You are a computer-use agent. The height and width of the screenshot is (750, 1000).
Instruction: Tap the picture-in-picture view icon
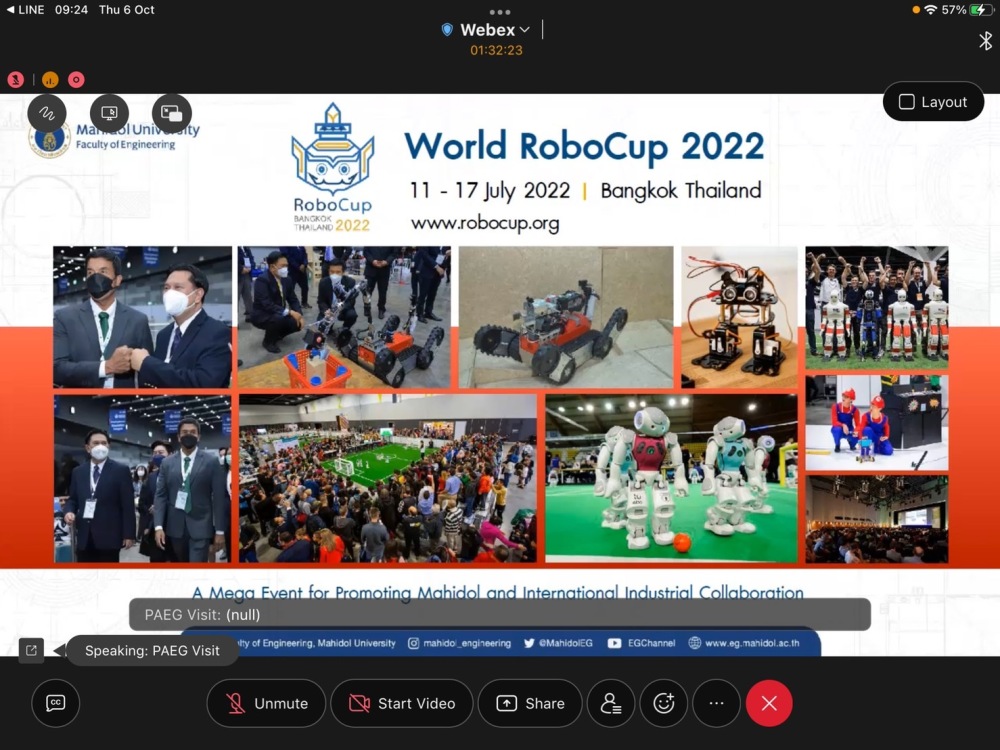172,113
